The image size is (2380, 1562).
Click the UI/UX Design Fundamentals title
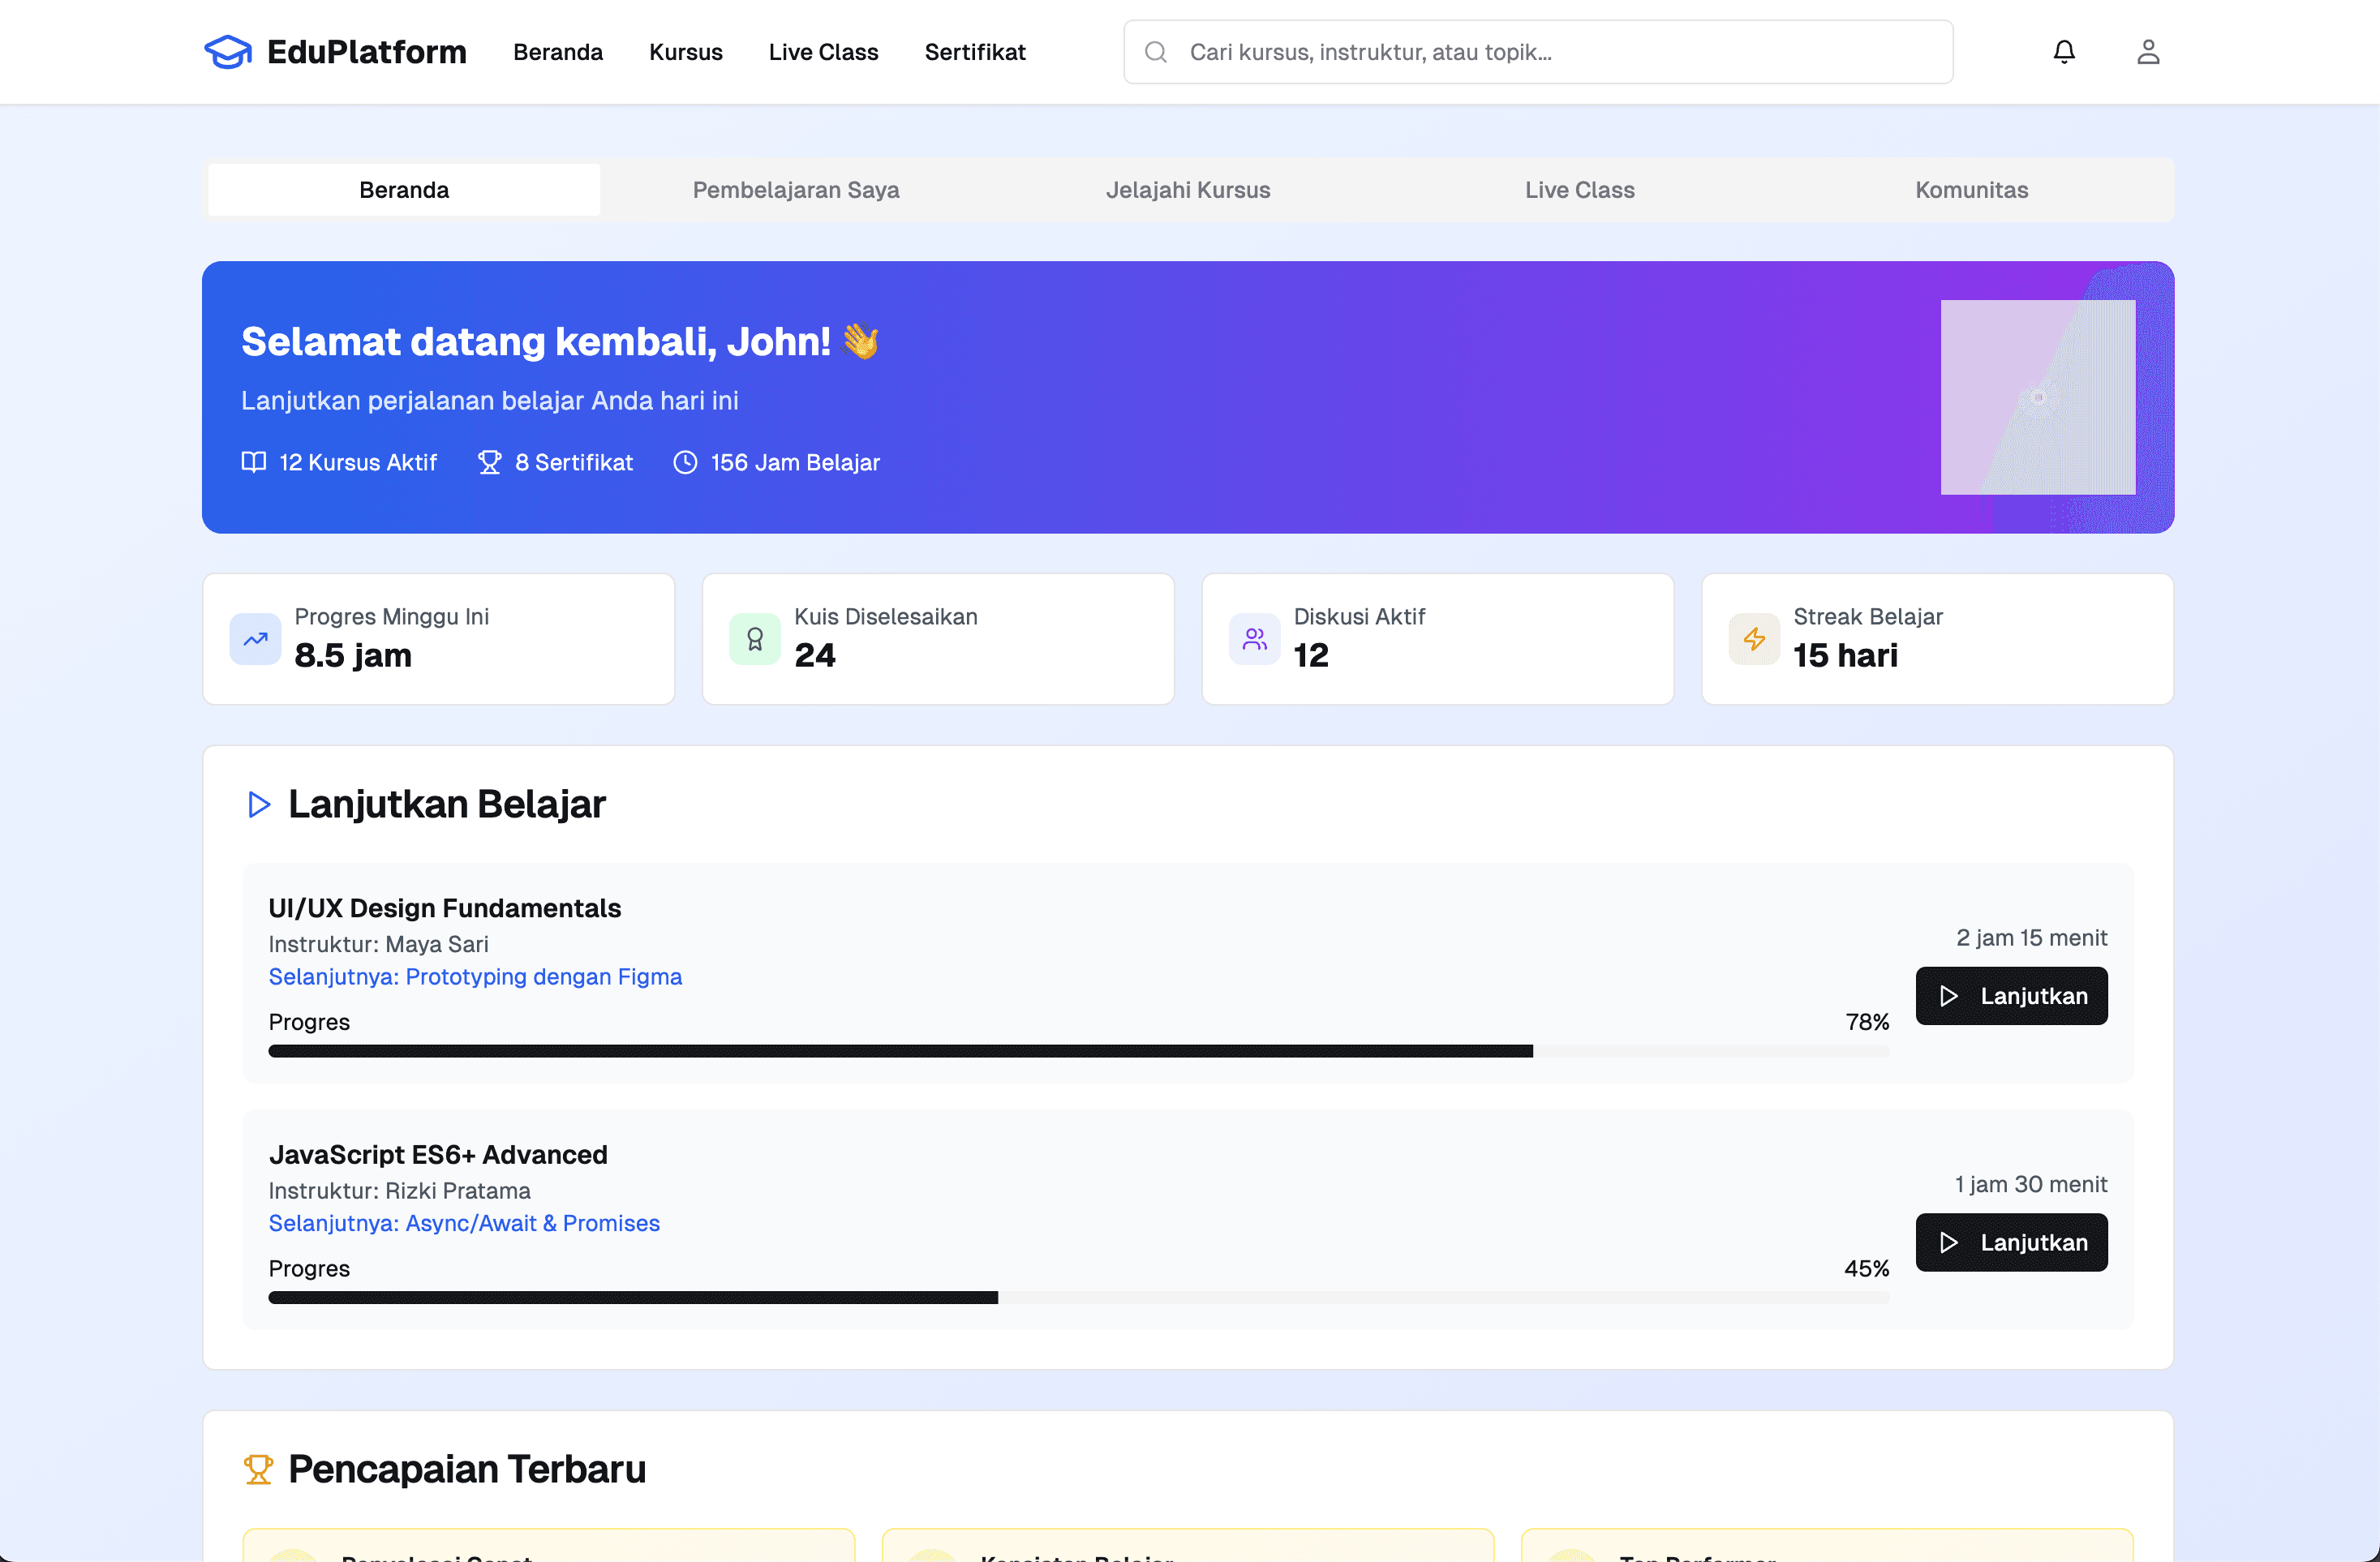[445, 908]
